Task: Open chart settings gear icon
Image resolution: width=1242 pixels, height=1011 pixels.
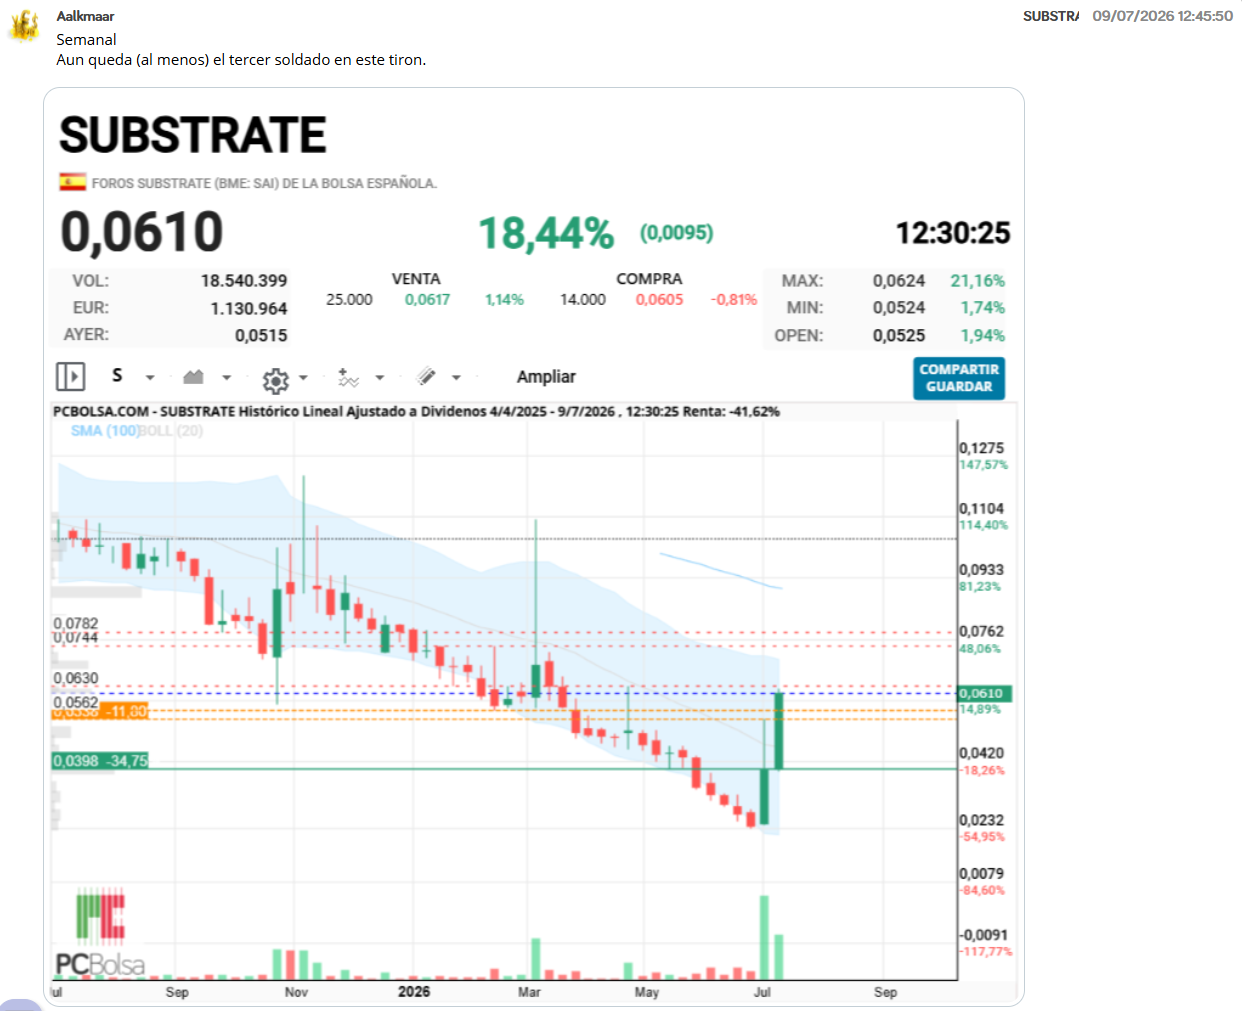Action: (x=276, y=379)
